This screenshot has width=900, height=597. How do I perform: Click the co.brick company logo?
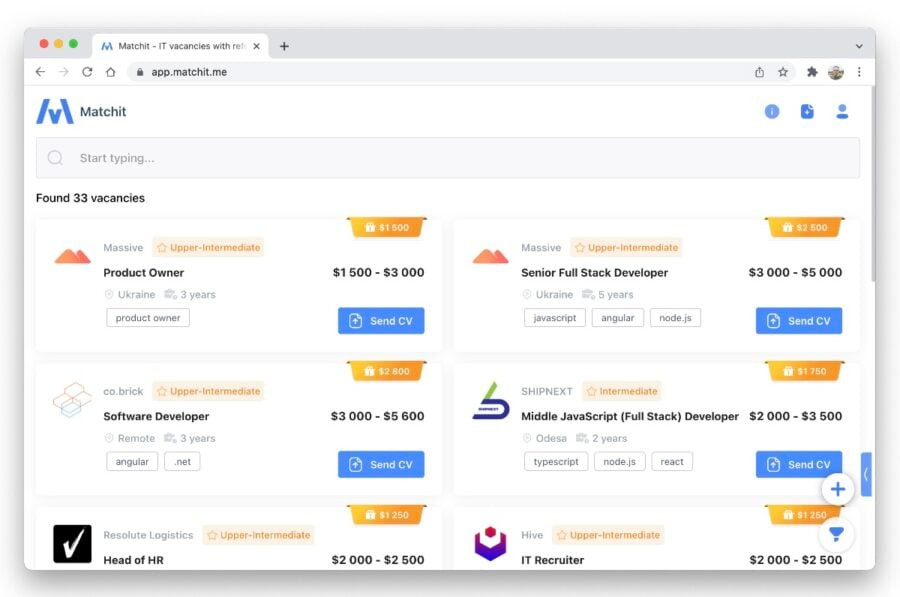72,400
